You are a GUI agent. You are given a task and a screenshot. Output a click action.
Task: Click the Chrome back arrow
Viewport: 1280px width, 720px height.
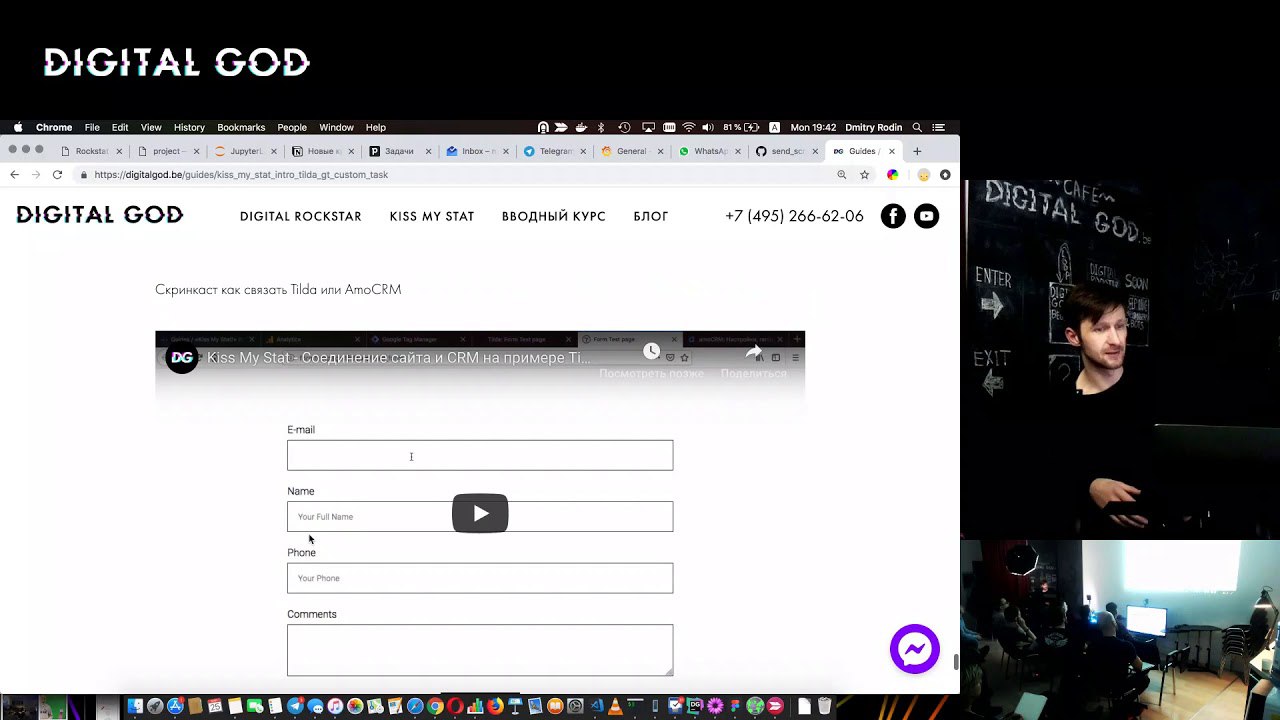tap(14, 174)
